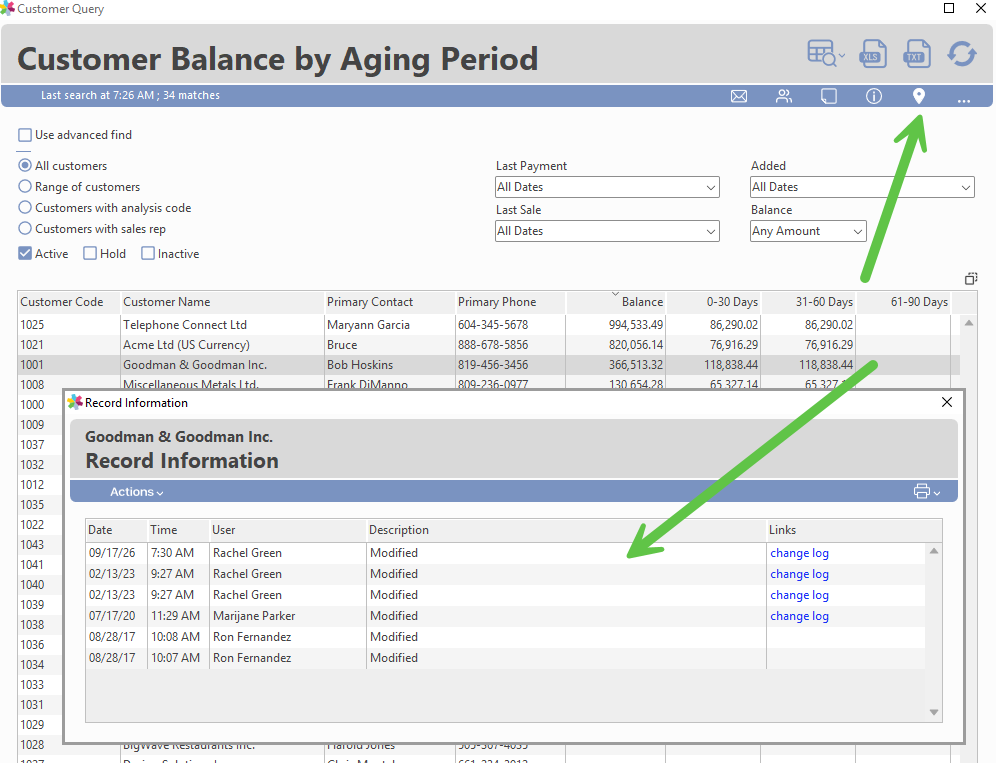Export results to XLS file
This screenshot has height=763, width=996.
click(873, 53)
